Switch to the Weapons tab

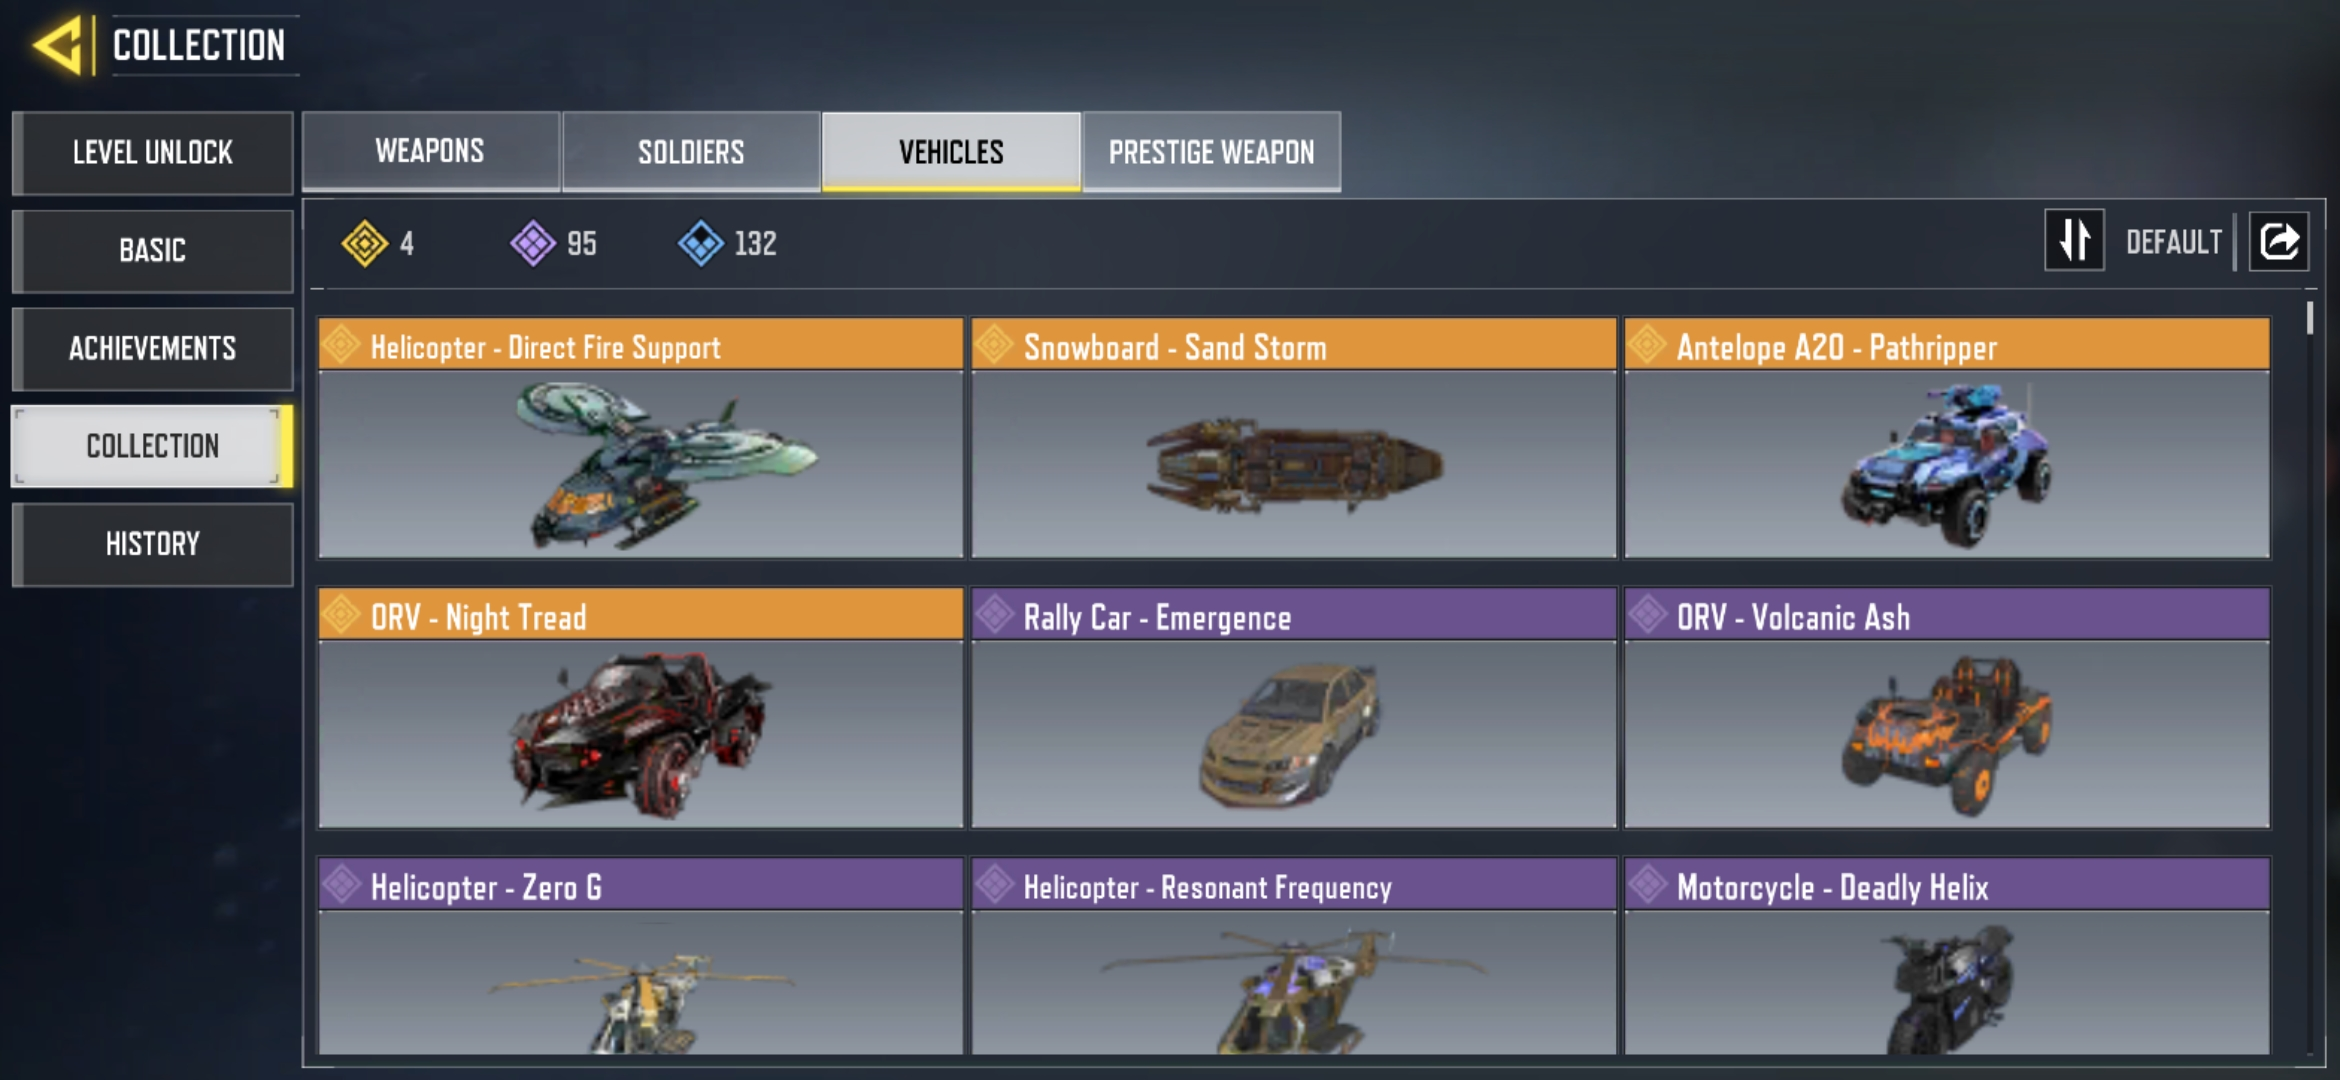coord(430,151)
